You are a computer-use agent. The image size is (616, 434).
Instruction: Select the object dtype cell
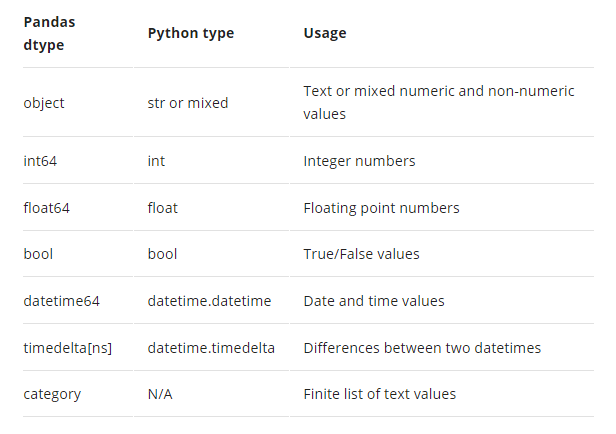tap(44, 103)
